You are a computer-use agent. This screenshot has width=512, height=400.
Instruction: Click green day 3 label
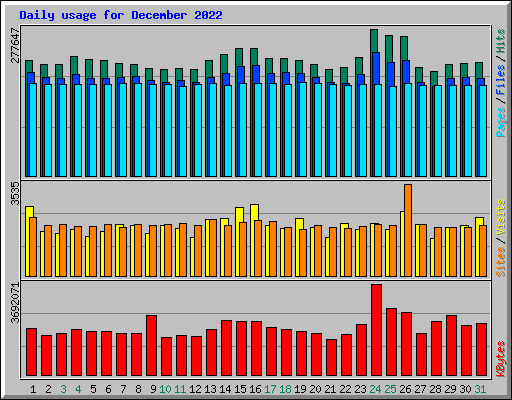point(63,389)
